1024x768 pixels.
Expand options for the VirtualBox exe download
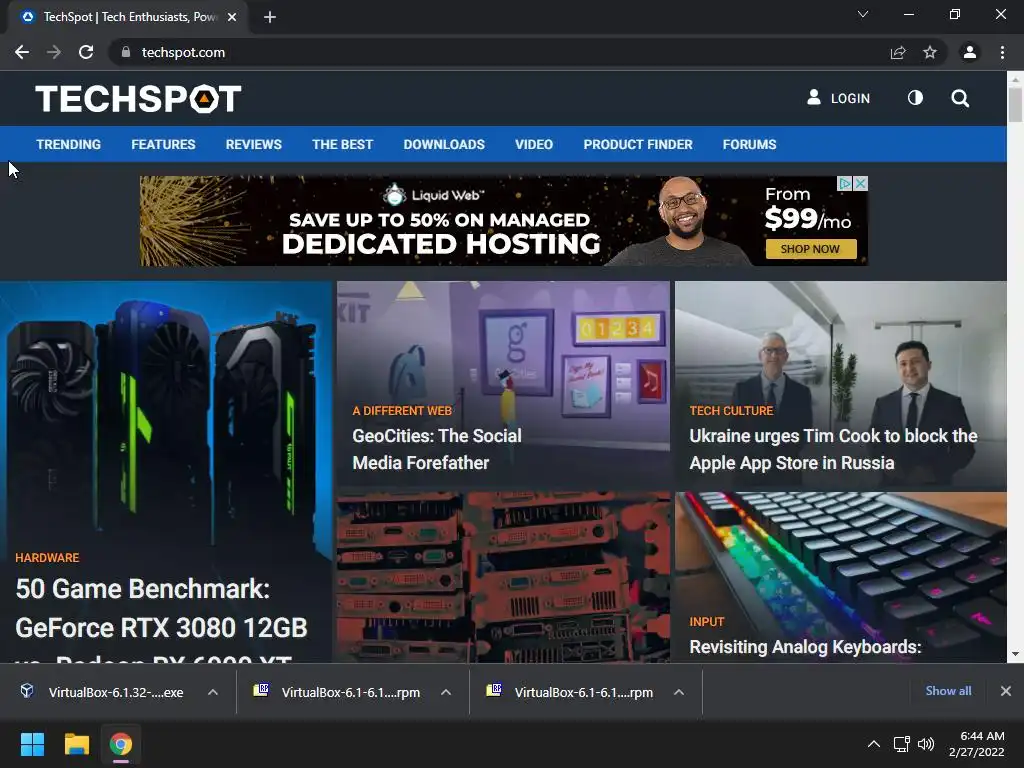pos(213,692)
